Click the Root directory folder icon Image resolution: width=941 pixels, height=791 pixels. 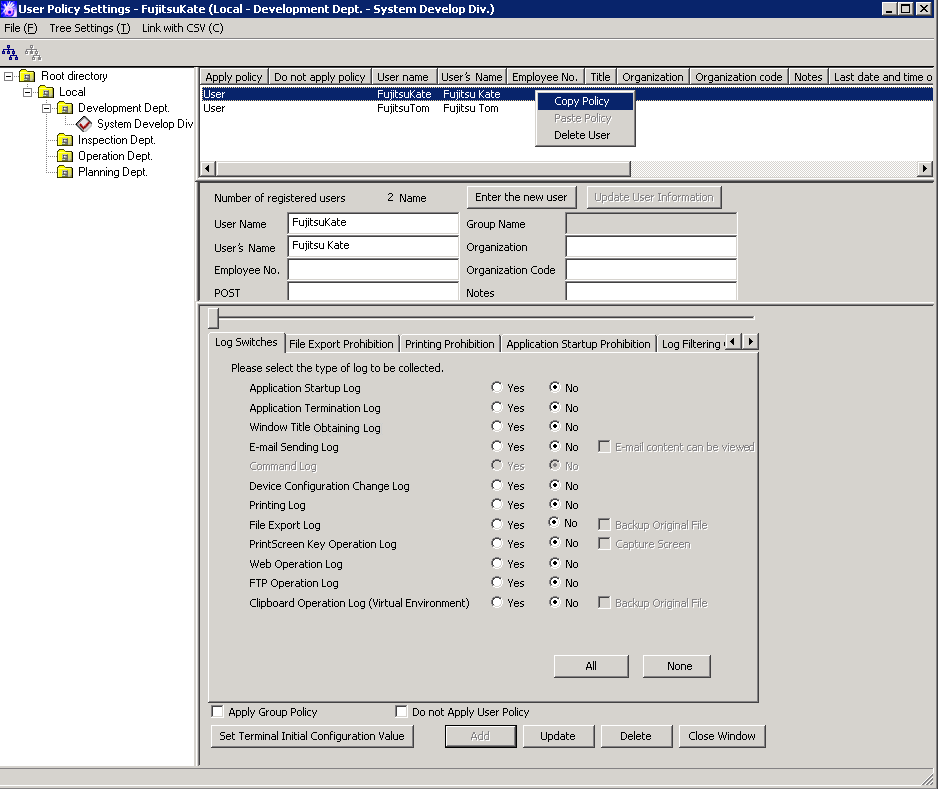coord(28,76)
